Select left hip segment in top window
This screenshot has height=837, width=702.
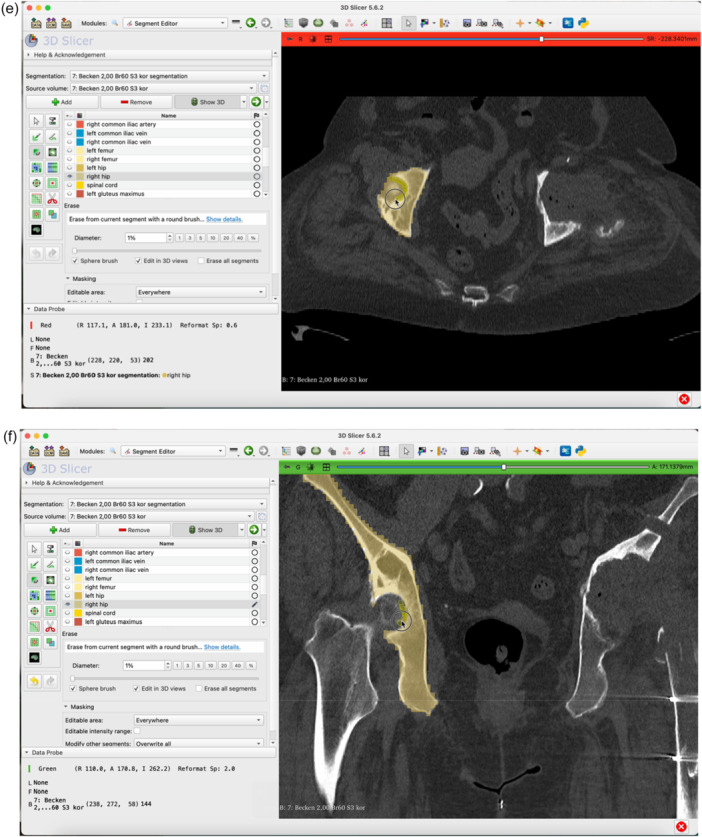(96, 168)
